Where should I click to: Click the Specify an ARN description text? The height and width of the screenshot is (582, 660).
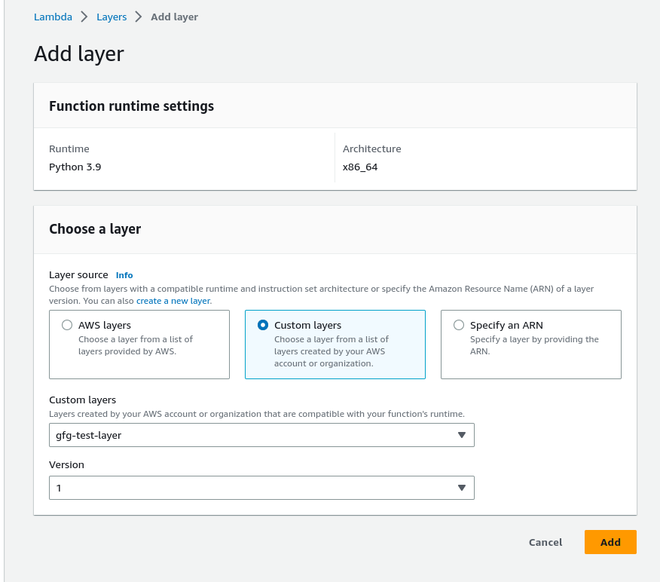(x=534, y=345)
